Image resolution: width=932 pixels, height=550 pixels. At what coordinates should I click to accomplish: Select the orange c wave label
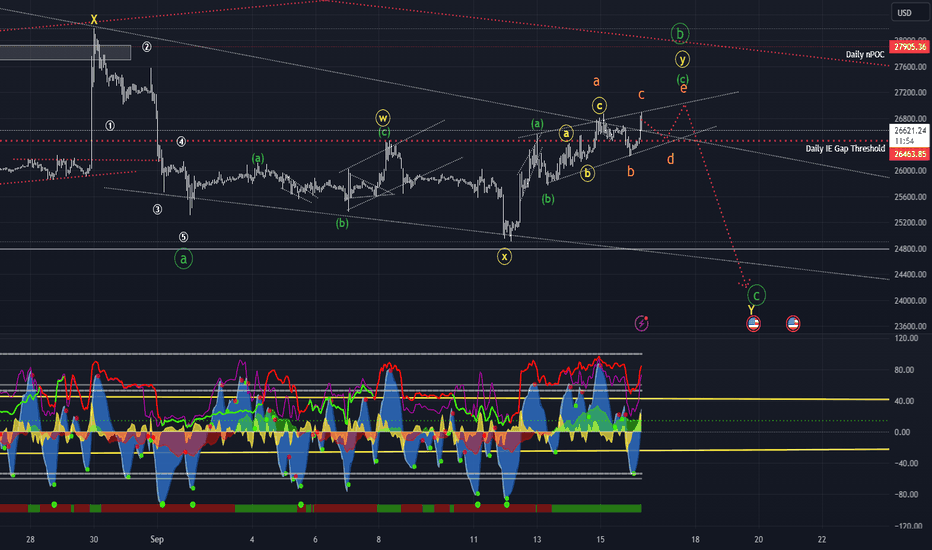coord(641,95)
